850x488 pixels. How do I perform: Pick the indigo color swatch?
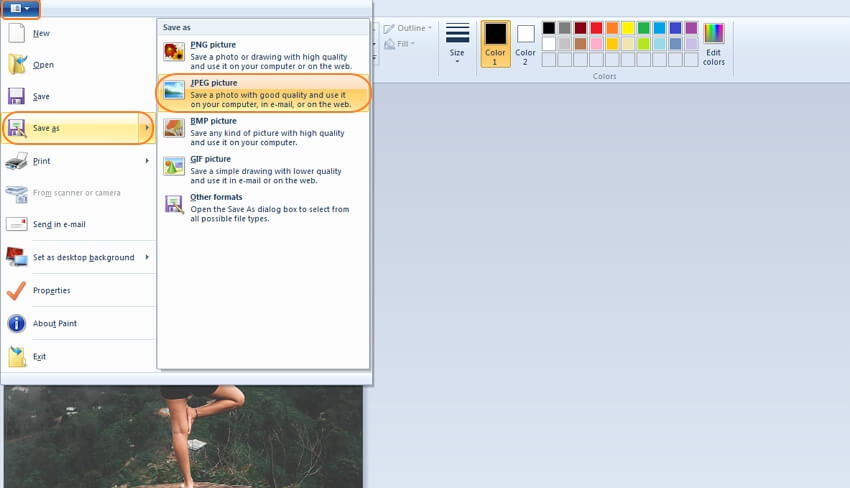point(675,28)
